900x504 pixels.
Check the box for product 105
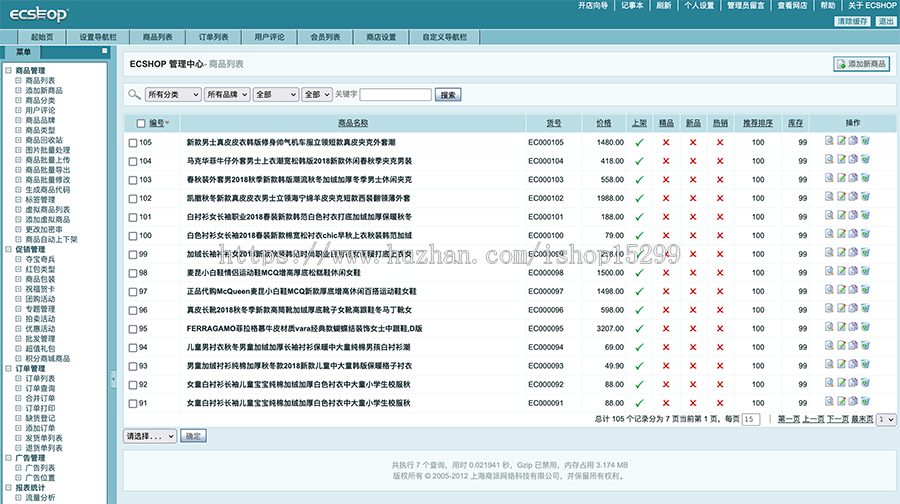click(x=133, y=143)
